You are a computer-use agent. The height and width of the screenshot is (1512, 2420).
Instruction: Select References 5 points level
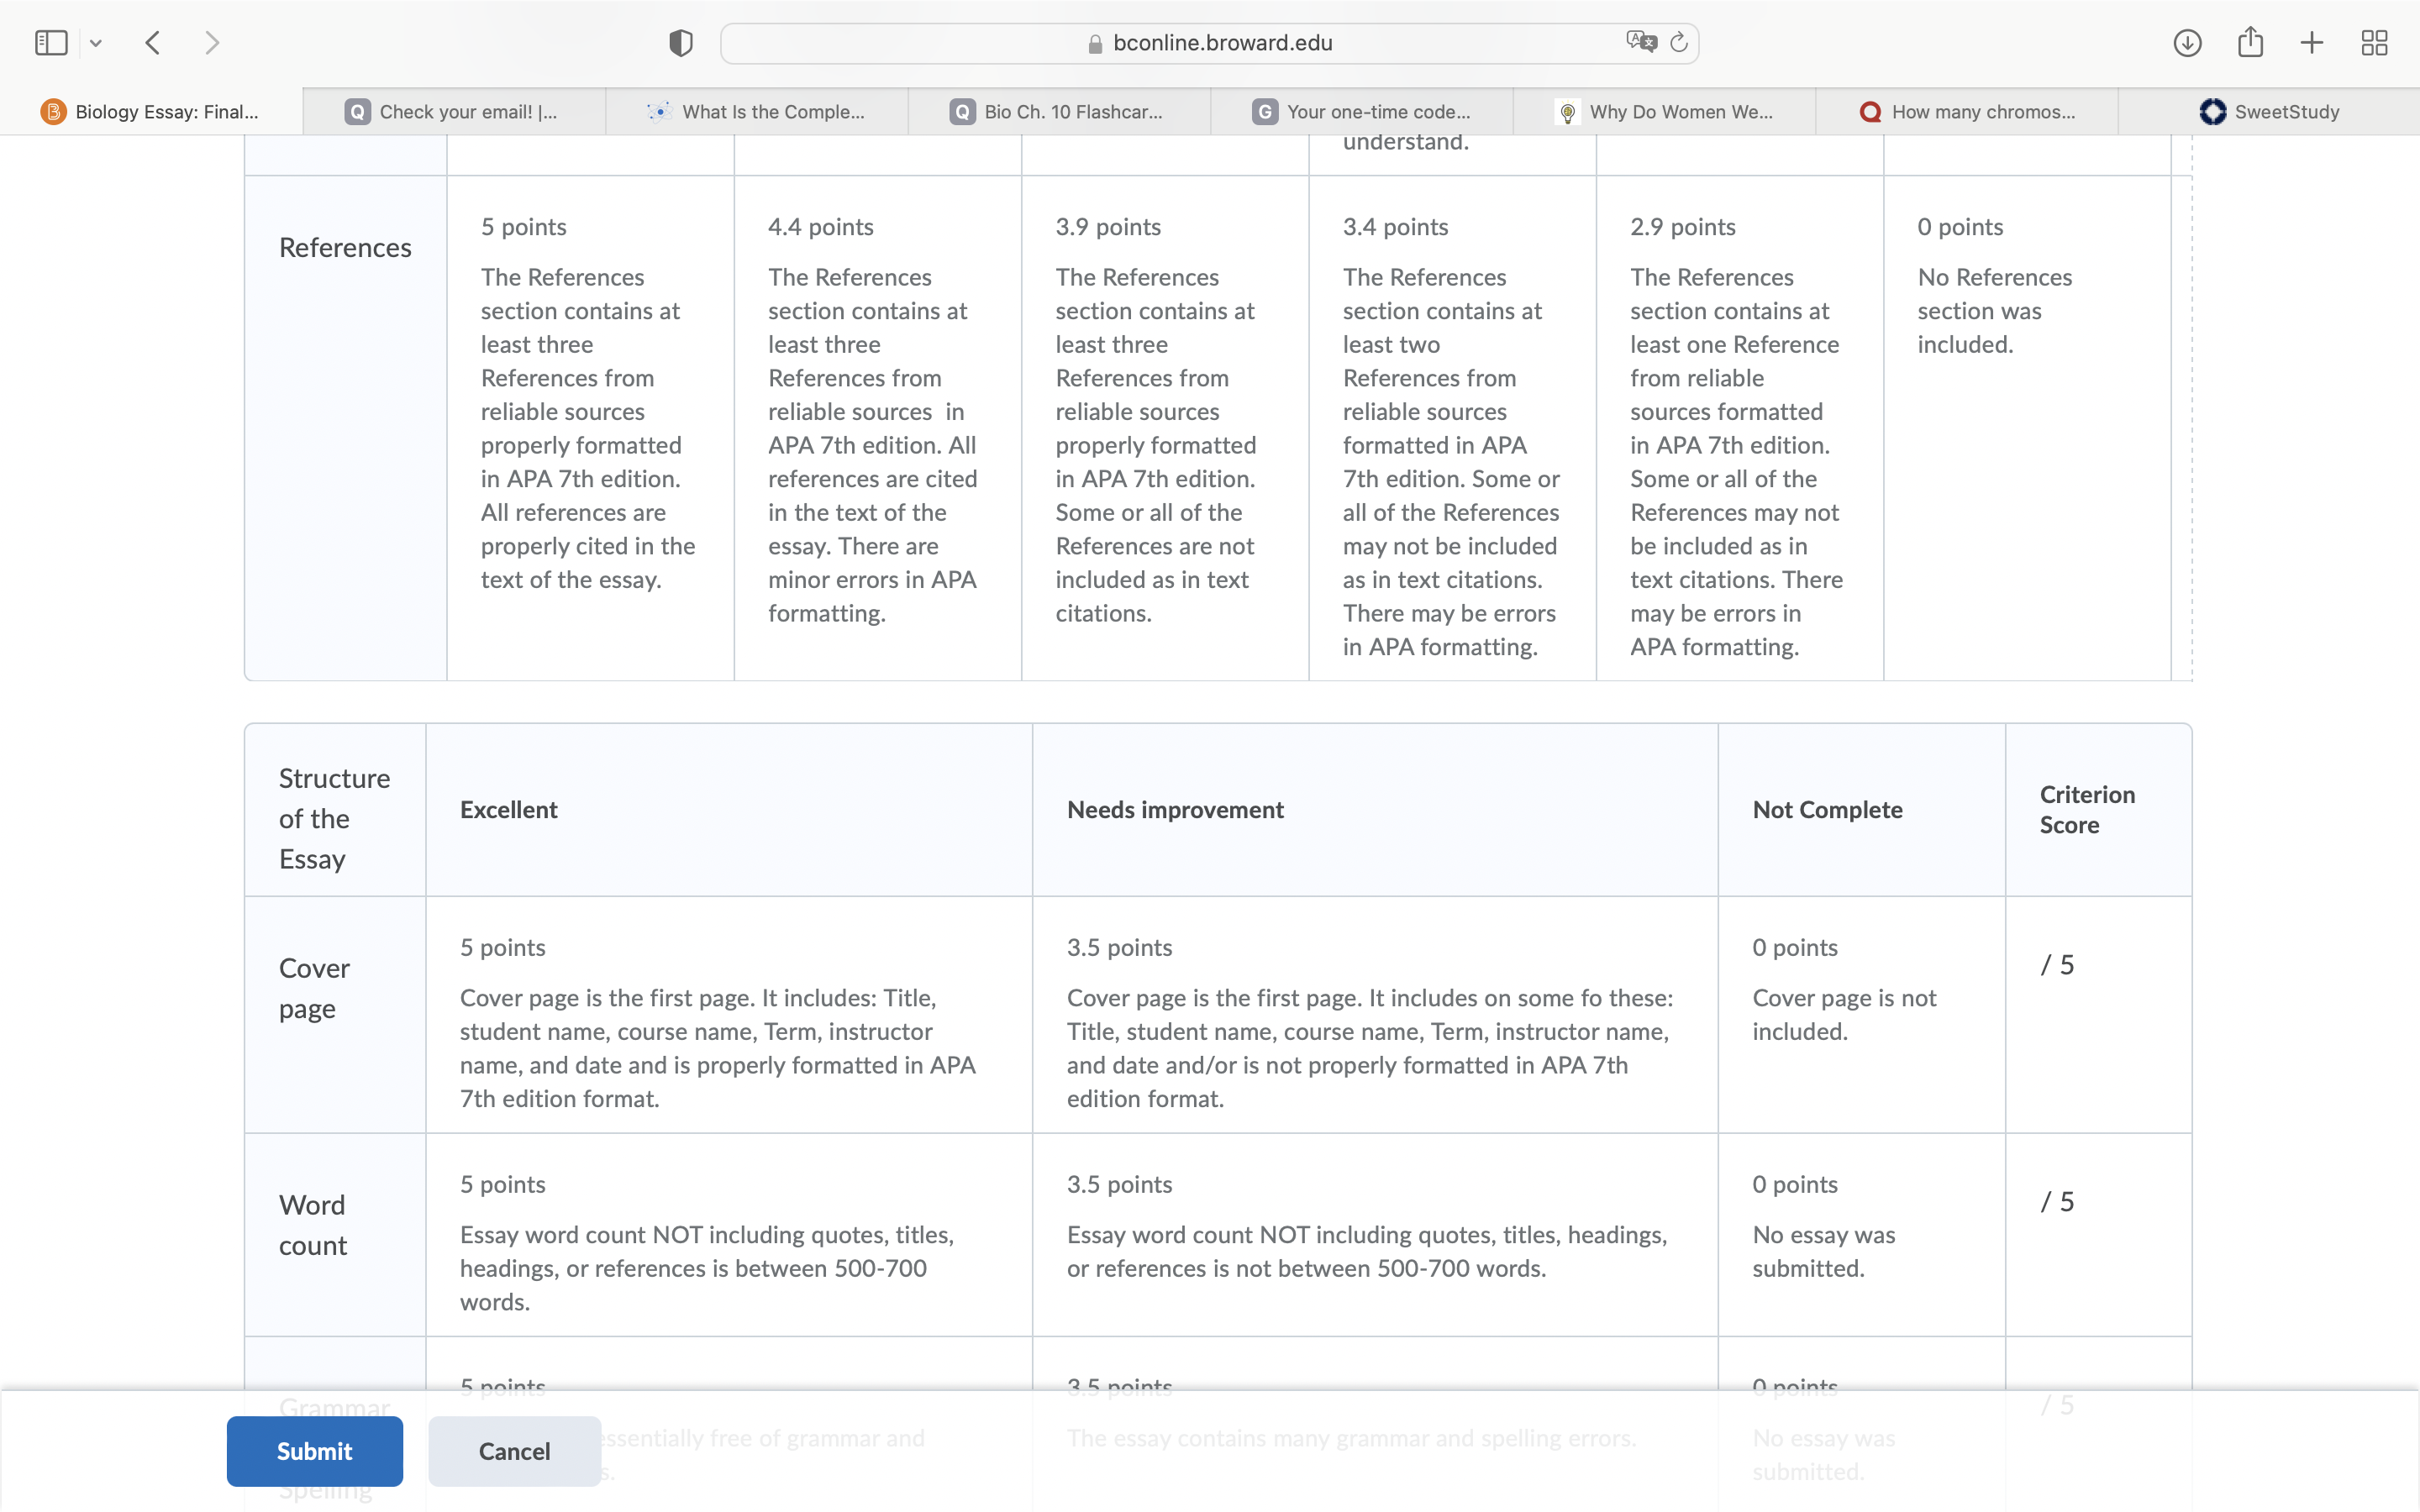click(590, 428)
